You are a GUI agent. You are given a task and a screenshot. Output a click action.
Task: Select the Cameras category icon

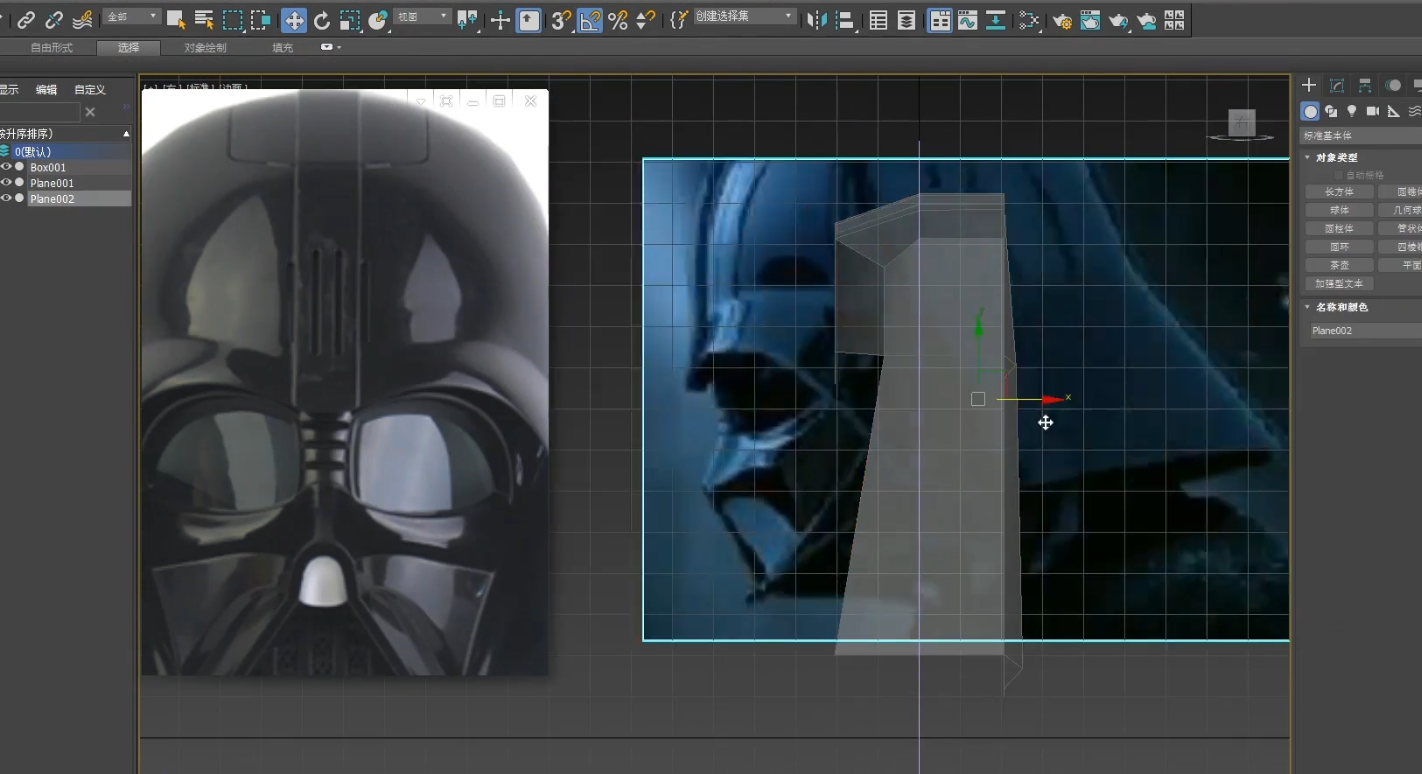(1373, 111)
